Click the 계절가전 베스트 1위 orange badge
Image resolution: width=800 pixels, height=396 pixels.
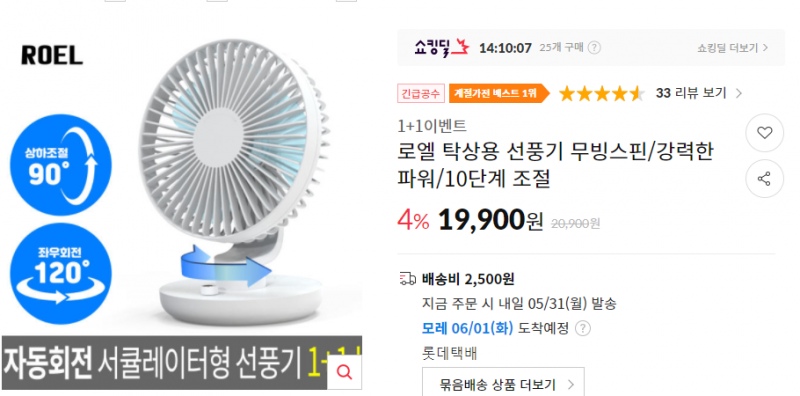(x=499, y=93)
